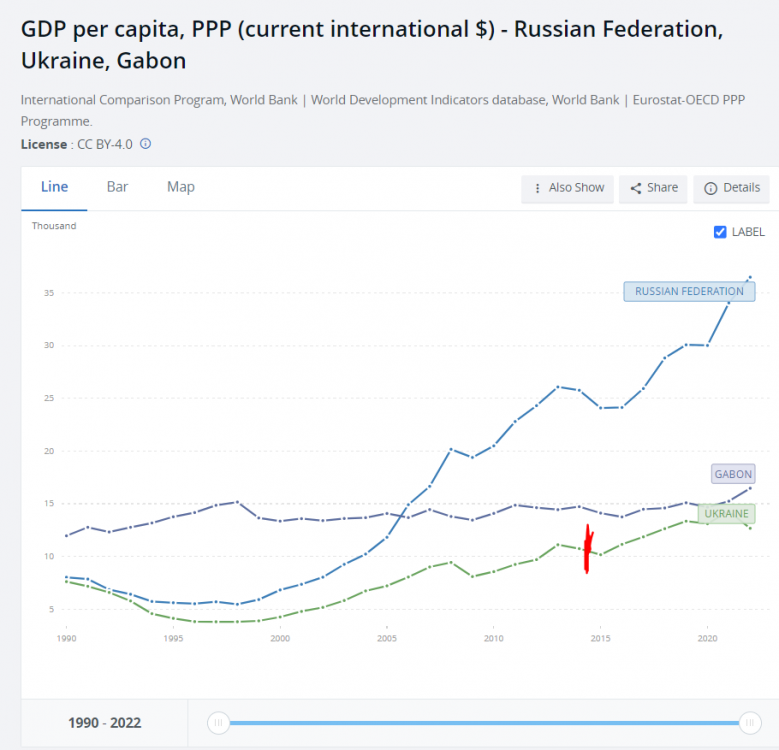
Task: Switch to the Map tab
Action: [181, 187]
